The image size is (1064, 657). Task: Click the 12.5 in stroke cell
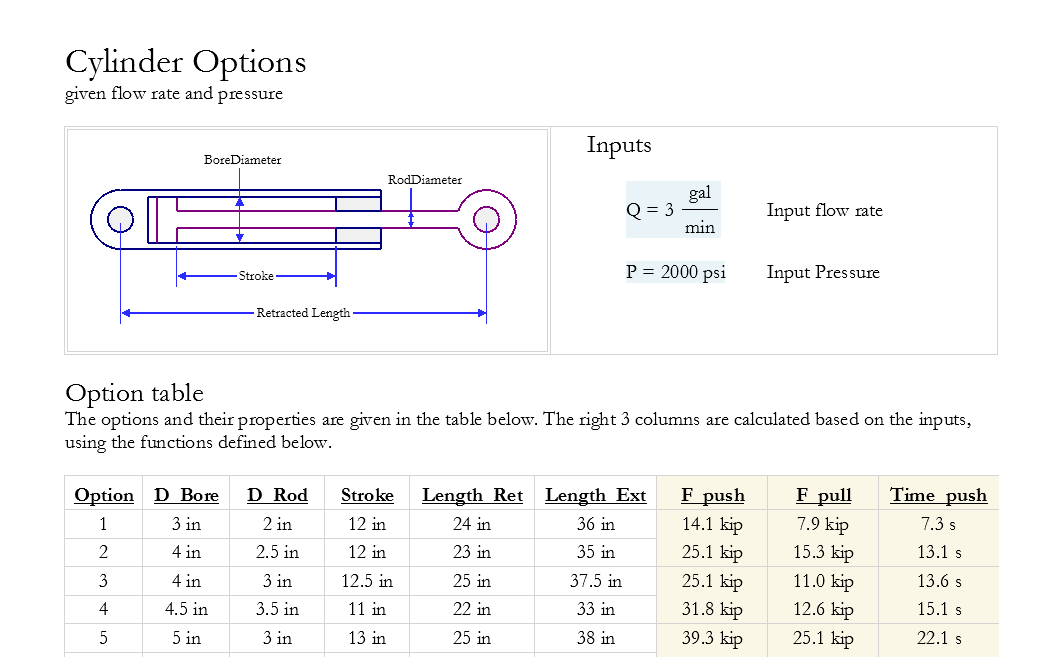click(x=367, y=581)
